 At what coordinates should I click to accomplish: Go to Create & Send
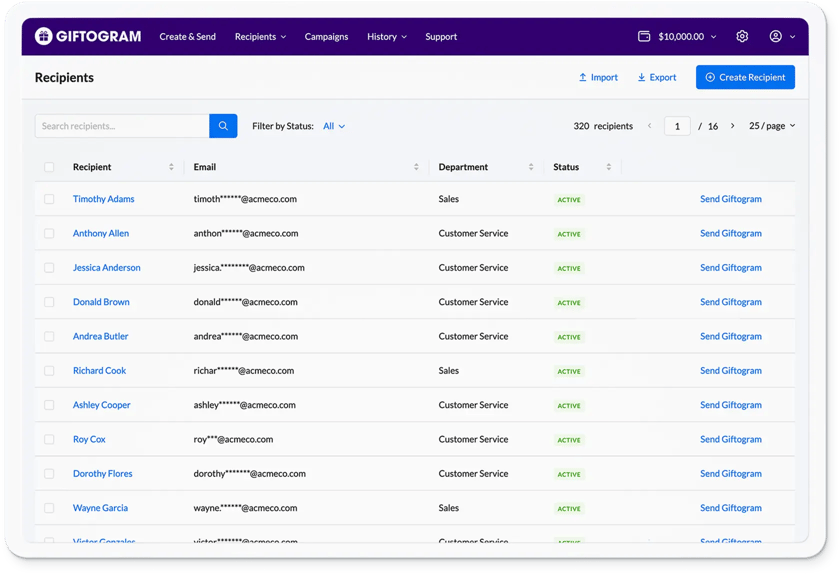coord(187,37)
